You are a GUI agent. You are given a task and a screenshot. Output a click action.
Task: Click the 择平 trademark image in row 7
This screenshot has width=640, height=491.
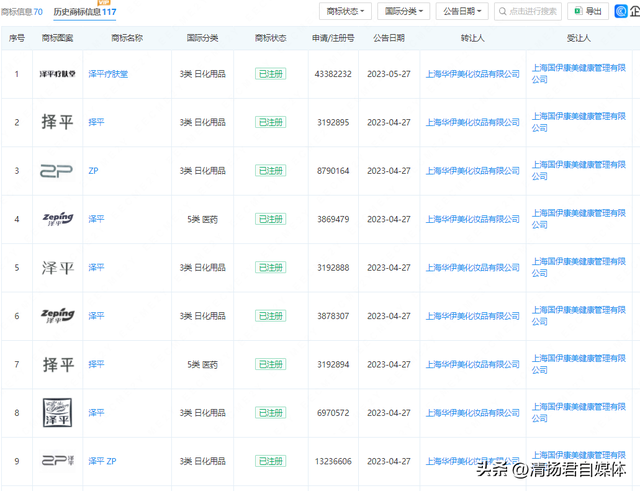(x=56, y=364)
